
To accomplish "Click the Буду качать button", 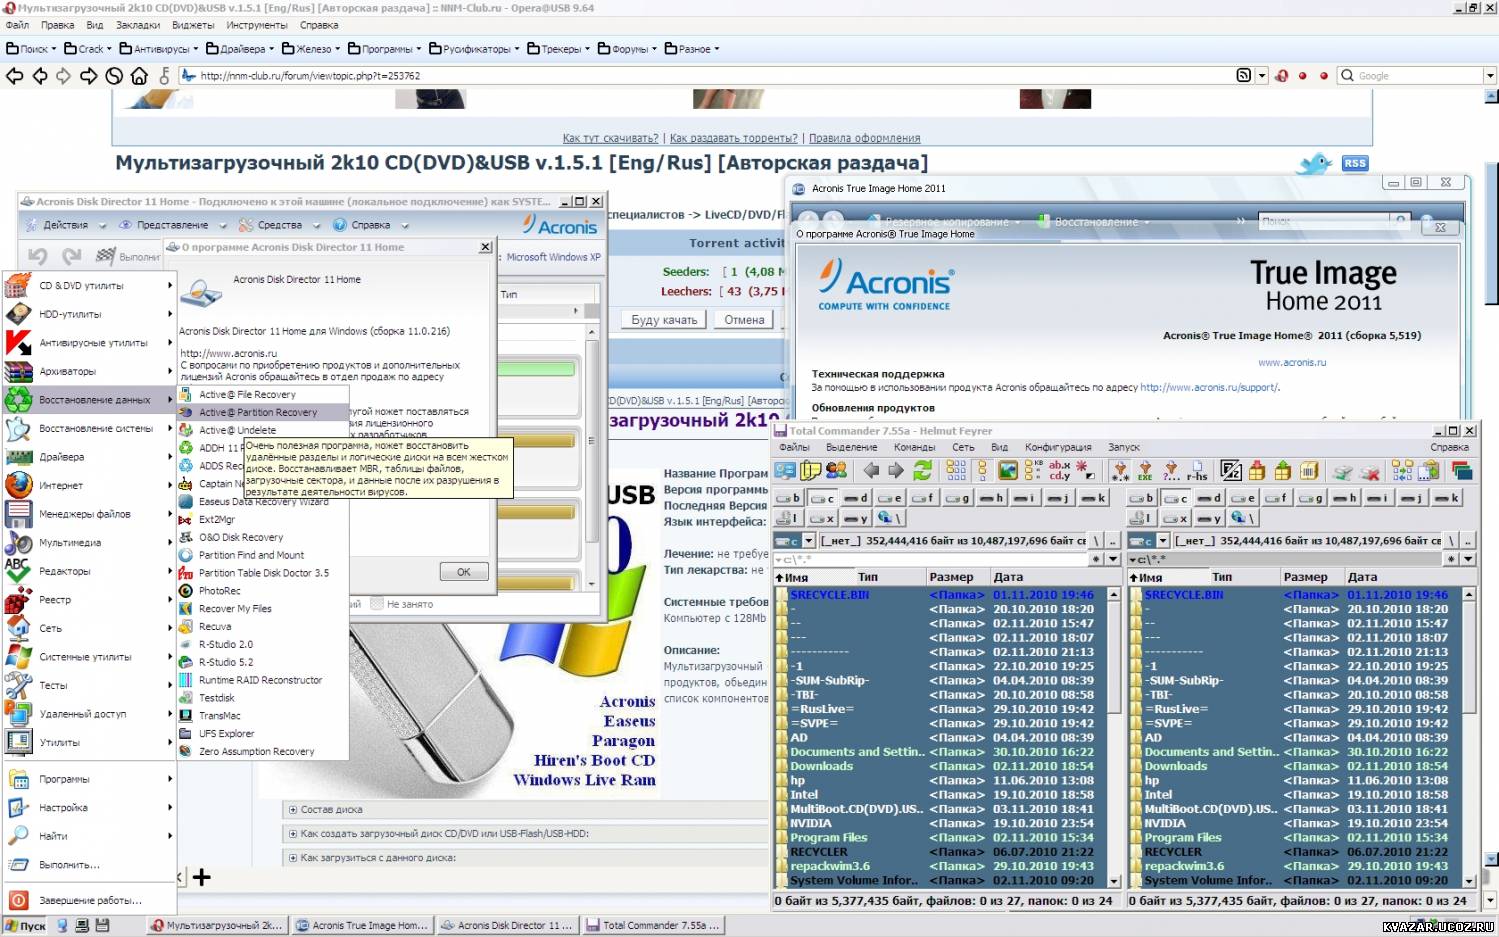I will click(664, 320).
